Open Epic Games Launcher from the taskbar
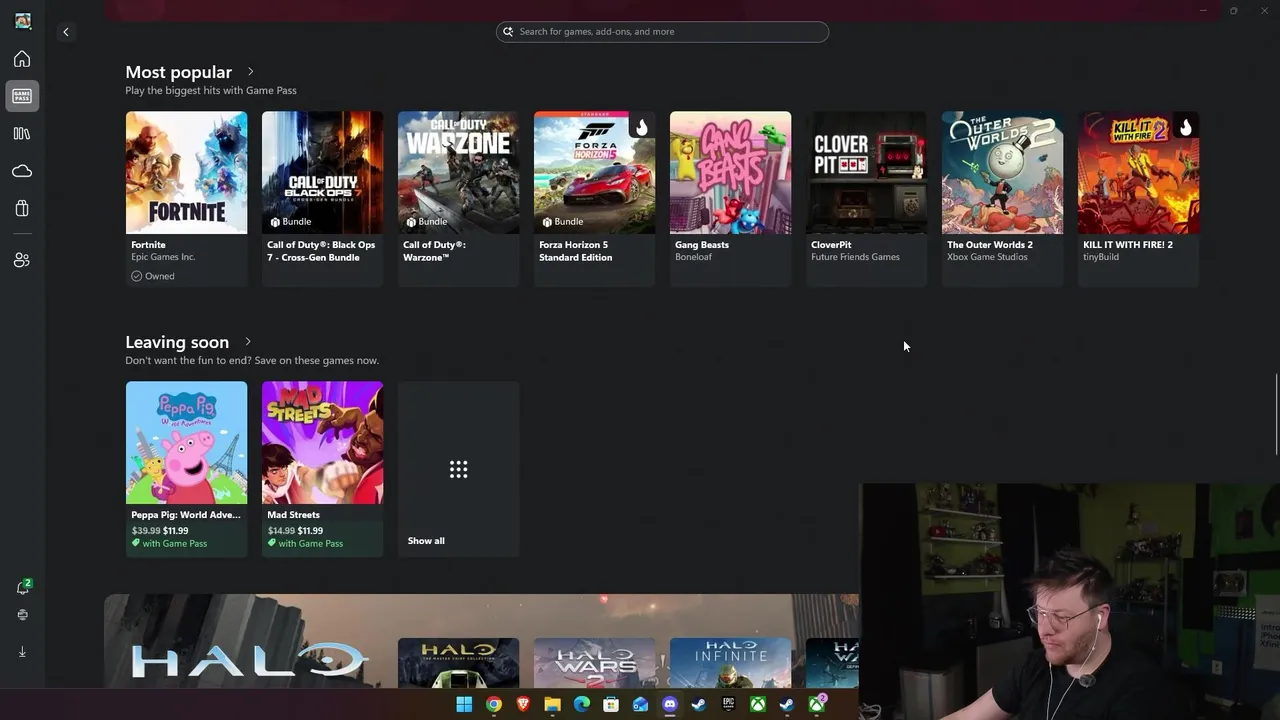This screenshot has height=720, width=1280. click(x=728, y=705)
